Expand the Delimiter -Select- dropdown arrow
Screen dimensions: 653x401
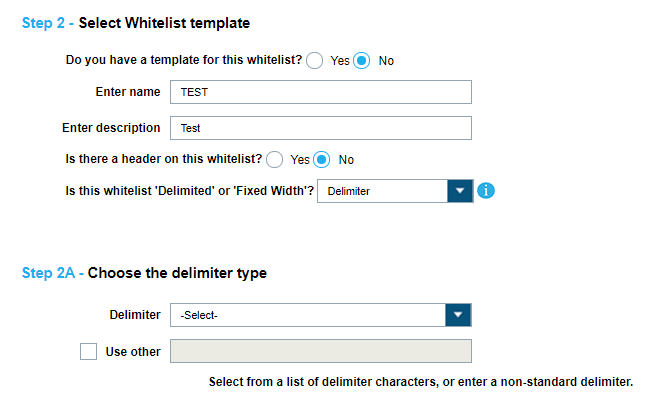459,315
